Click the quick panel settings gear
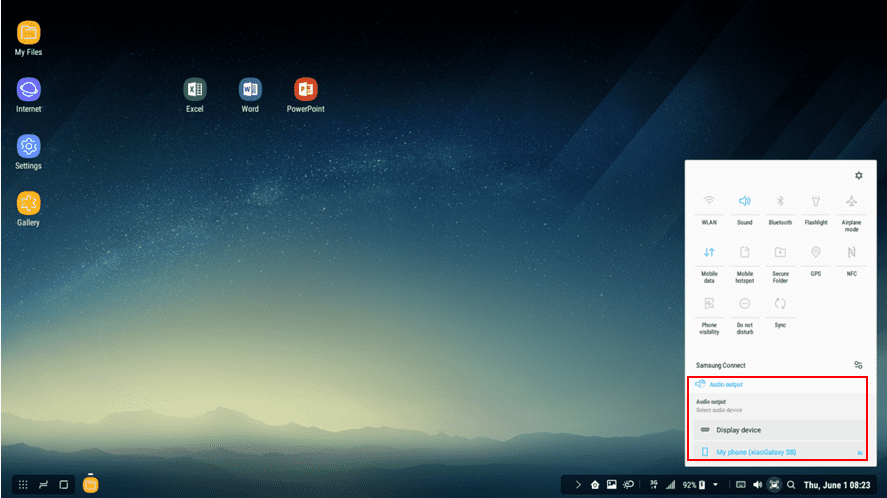The width and height of the screenshot is (887, 498). coord(858,176)
